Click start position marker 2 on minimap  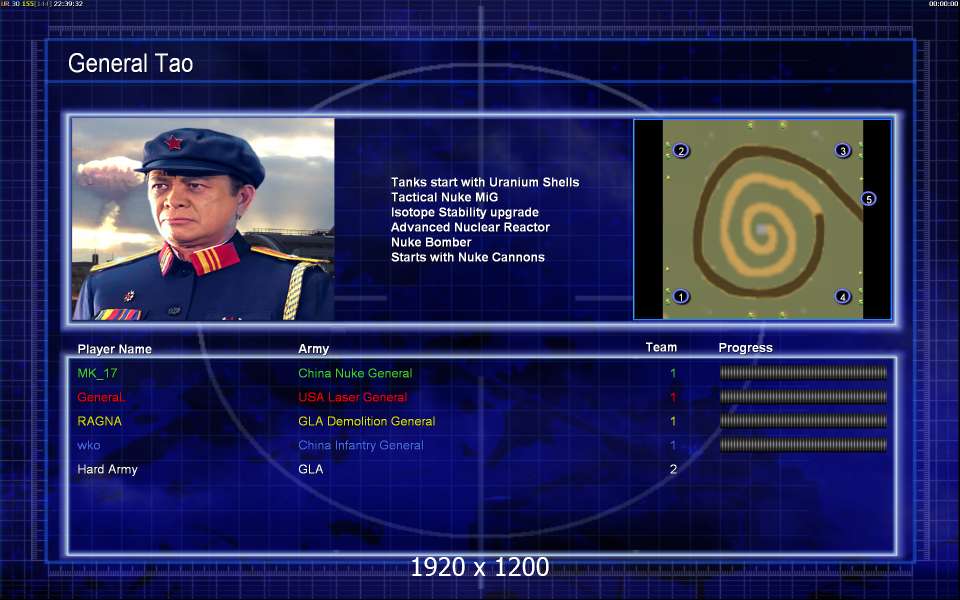pos(681,151)
